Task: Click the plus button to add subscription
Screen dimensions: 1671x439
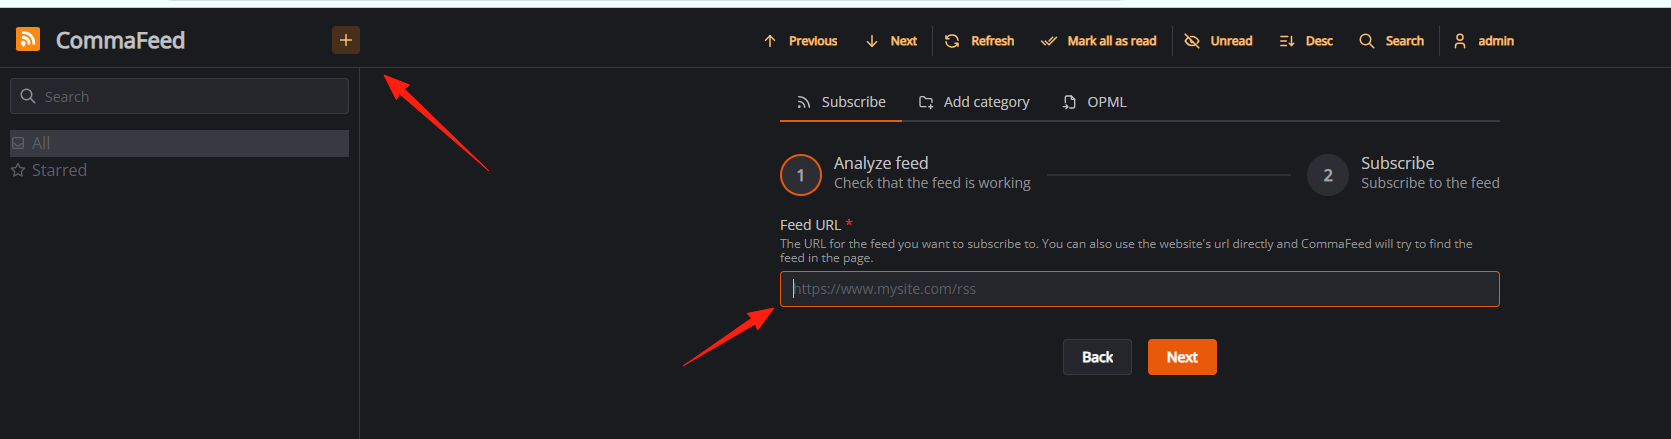Action: click(346, 40)
